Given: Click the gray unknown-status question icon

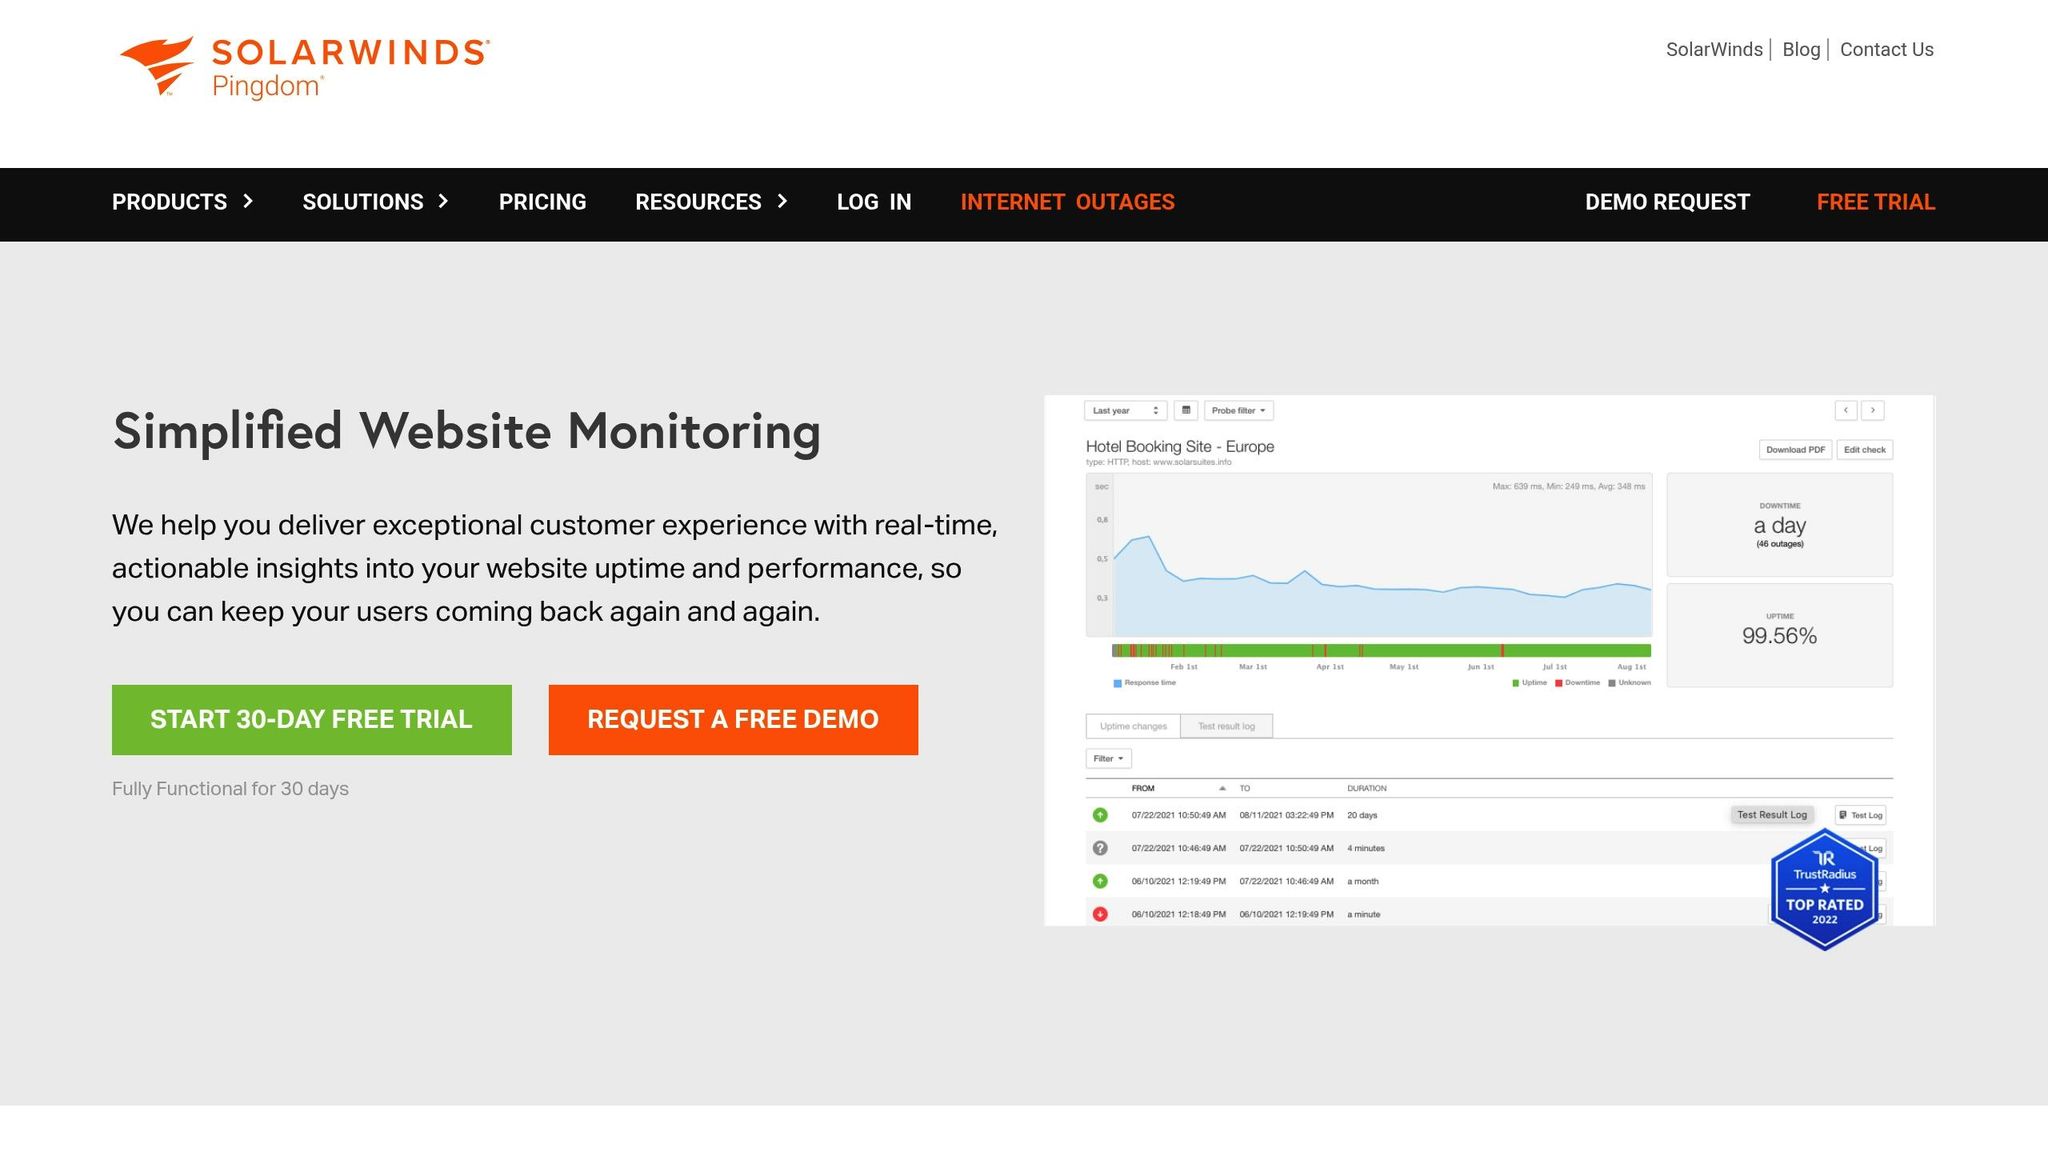Looking at the screenshot, I should tap(1100, 848).
